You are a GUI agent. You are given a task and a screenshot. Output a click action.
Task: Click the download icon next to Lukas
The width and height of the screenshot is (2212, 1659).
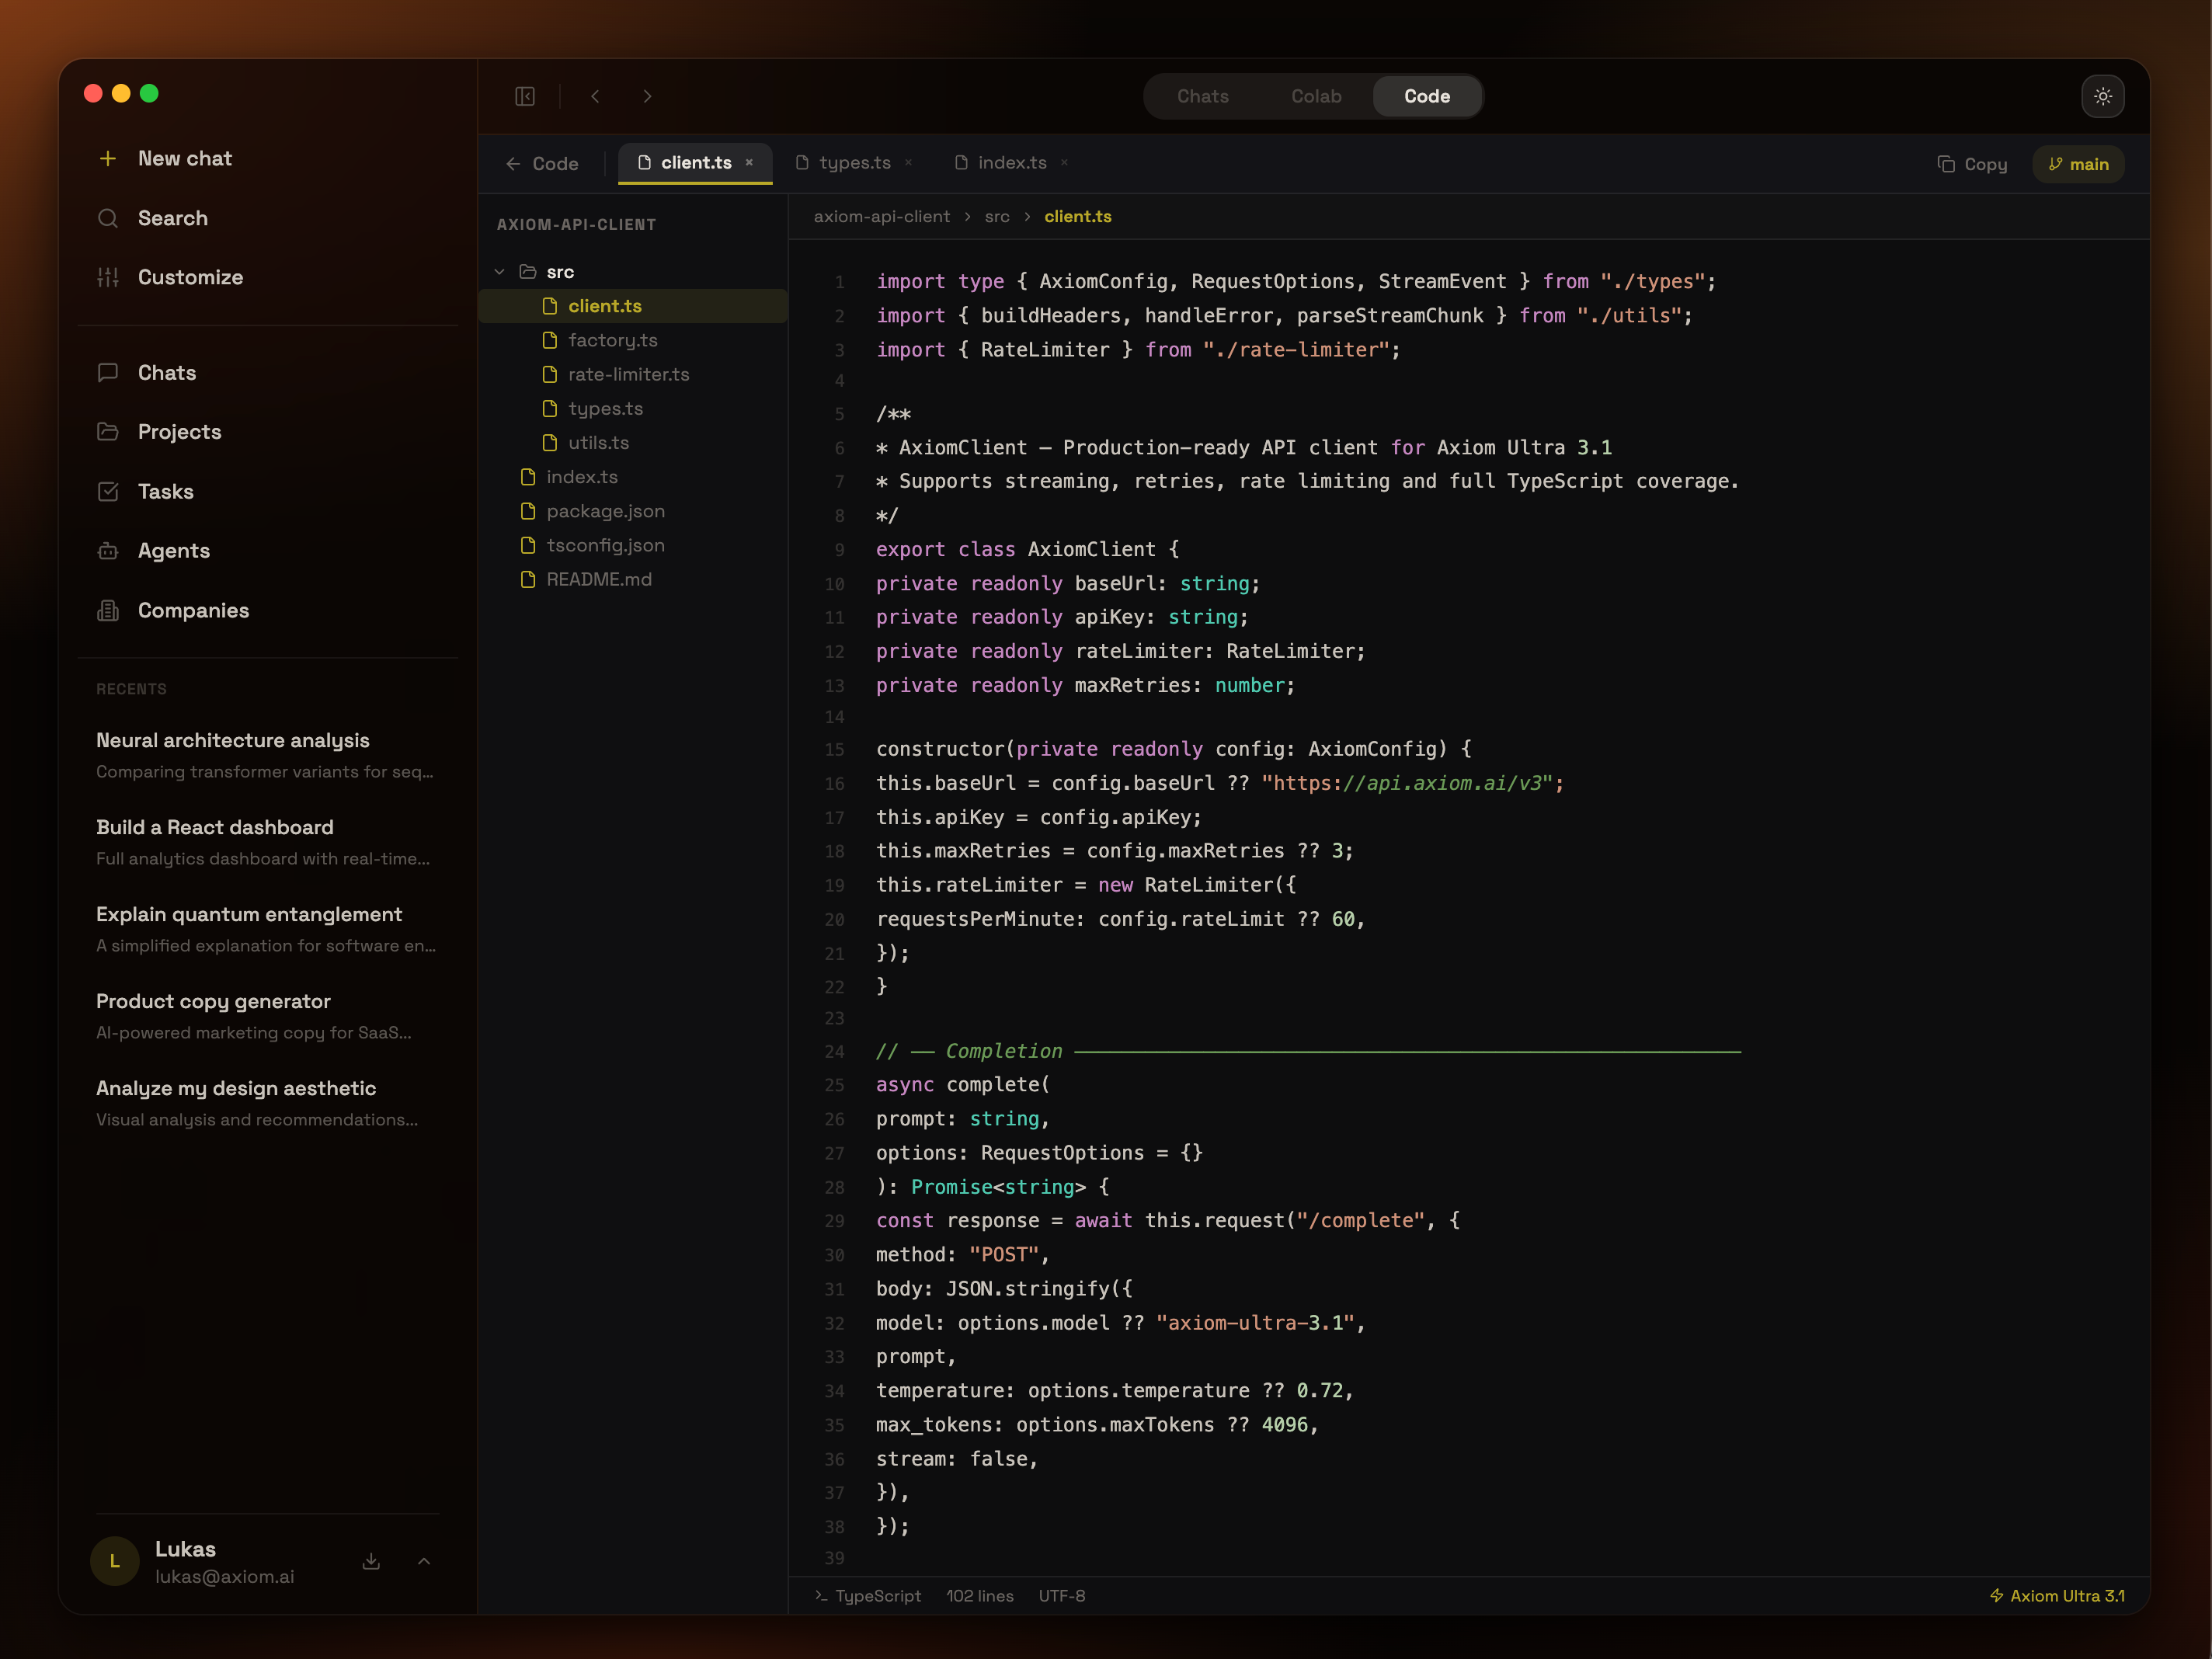point(371,1561)
